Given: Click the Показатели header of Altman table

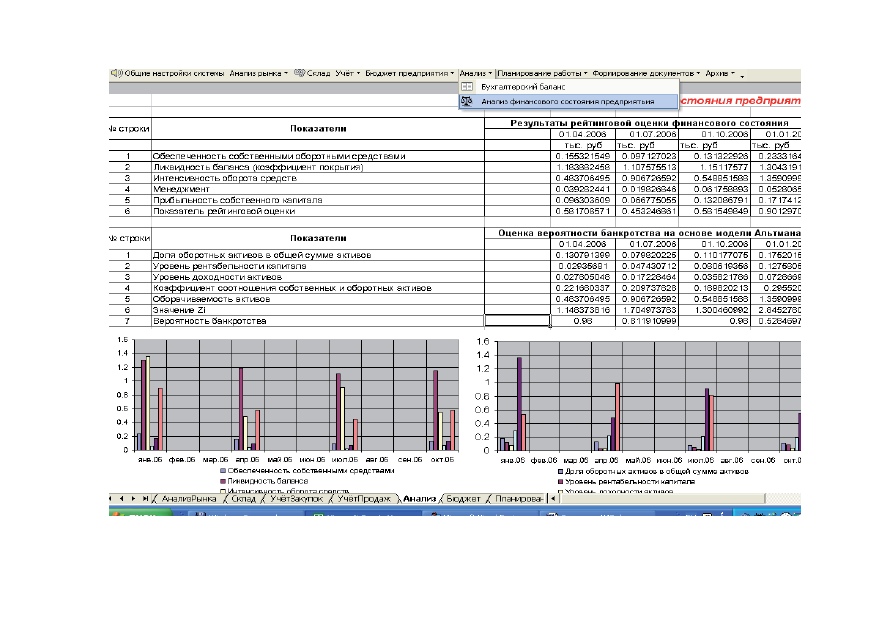Looking at the screenshot, I should click(318, 238).
